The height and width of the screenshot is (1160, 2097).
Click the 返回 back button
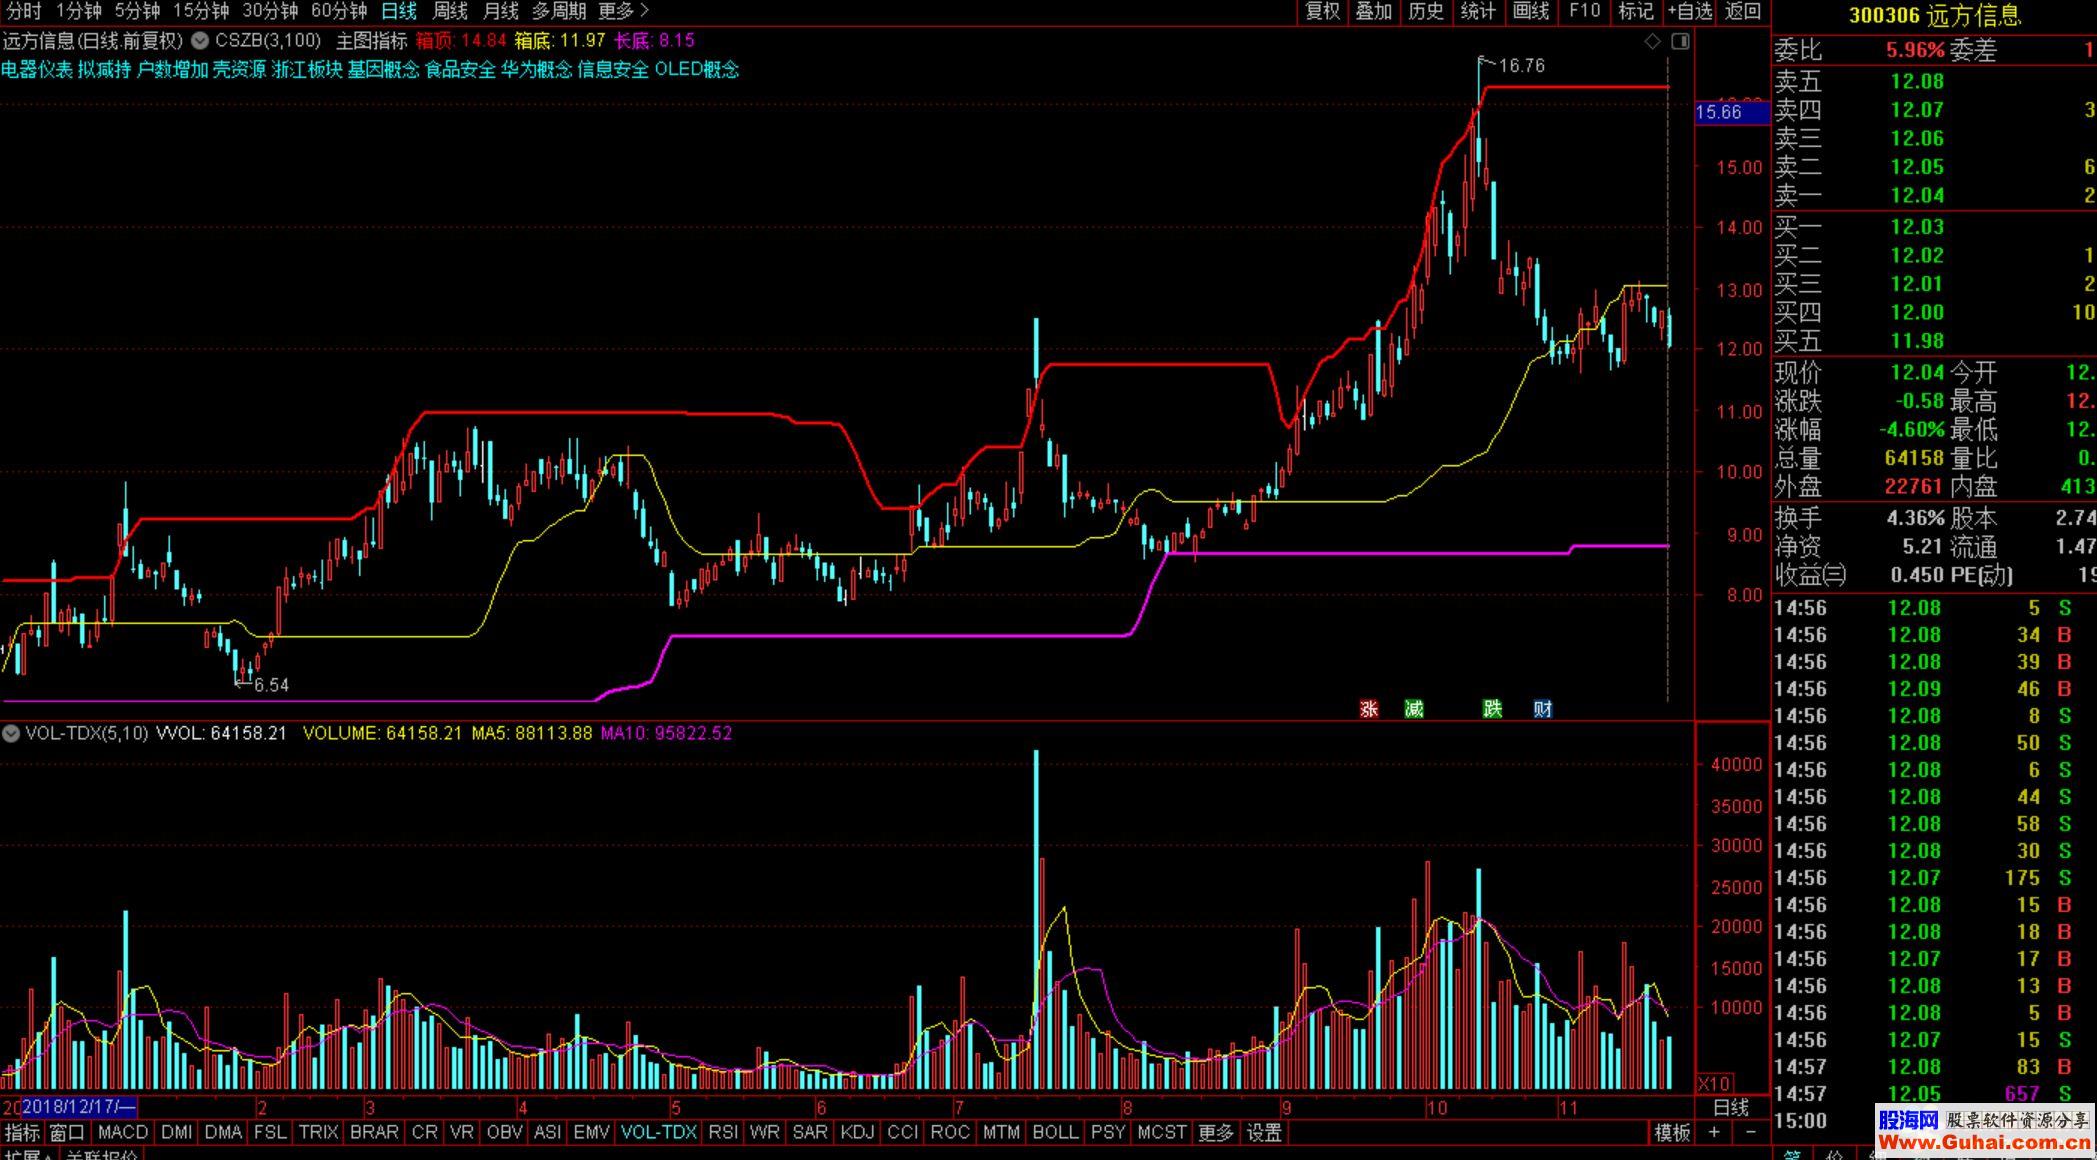(x=1743, y=11)
